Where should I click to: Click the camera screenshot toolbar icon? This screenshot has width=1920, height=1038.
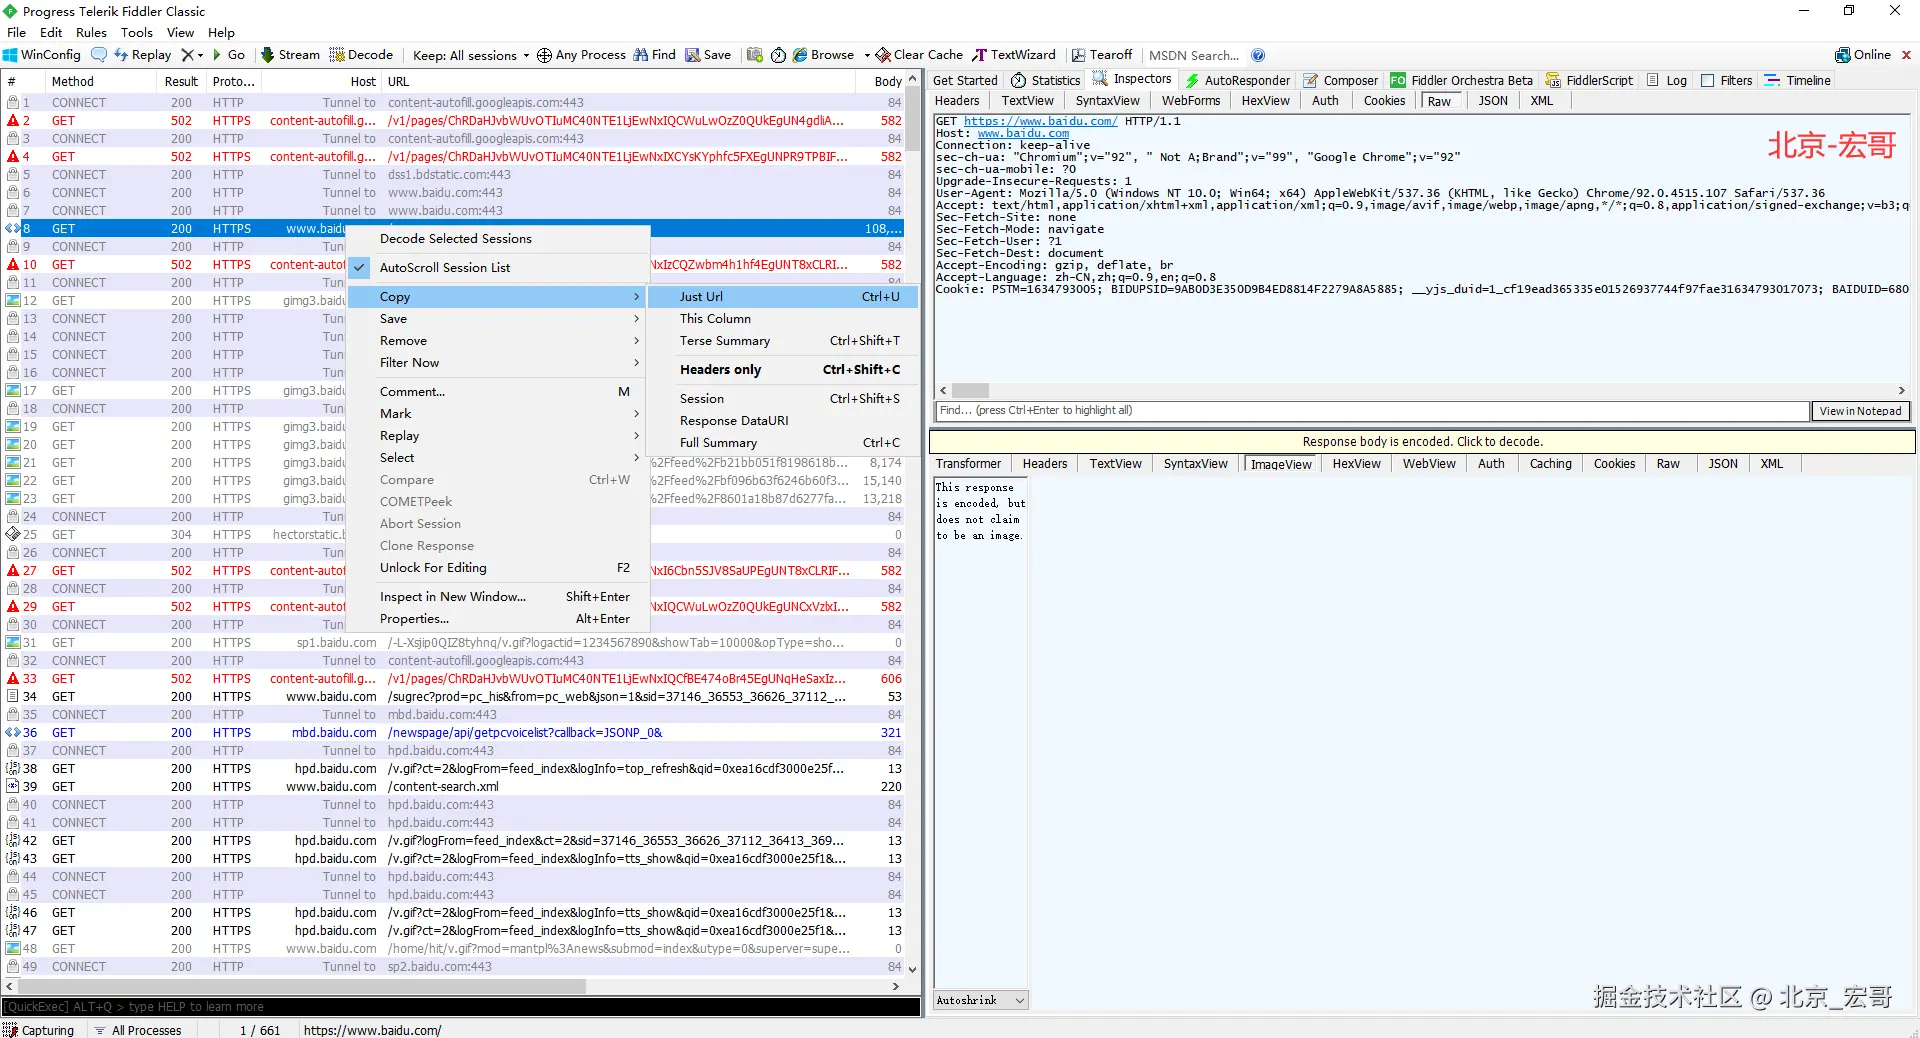coord(755,55)
